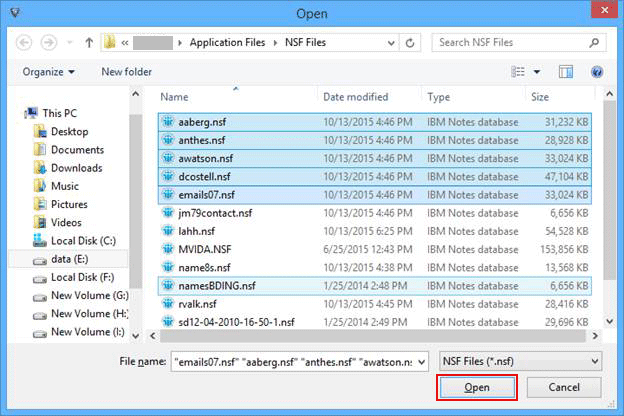
Task: Click the MVIDA.NSF file icon
Action: (171, 249)
